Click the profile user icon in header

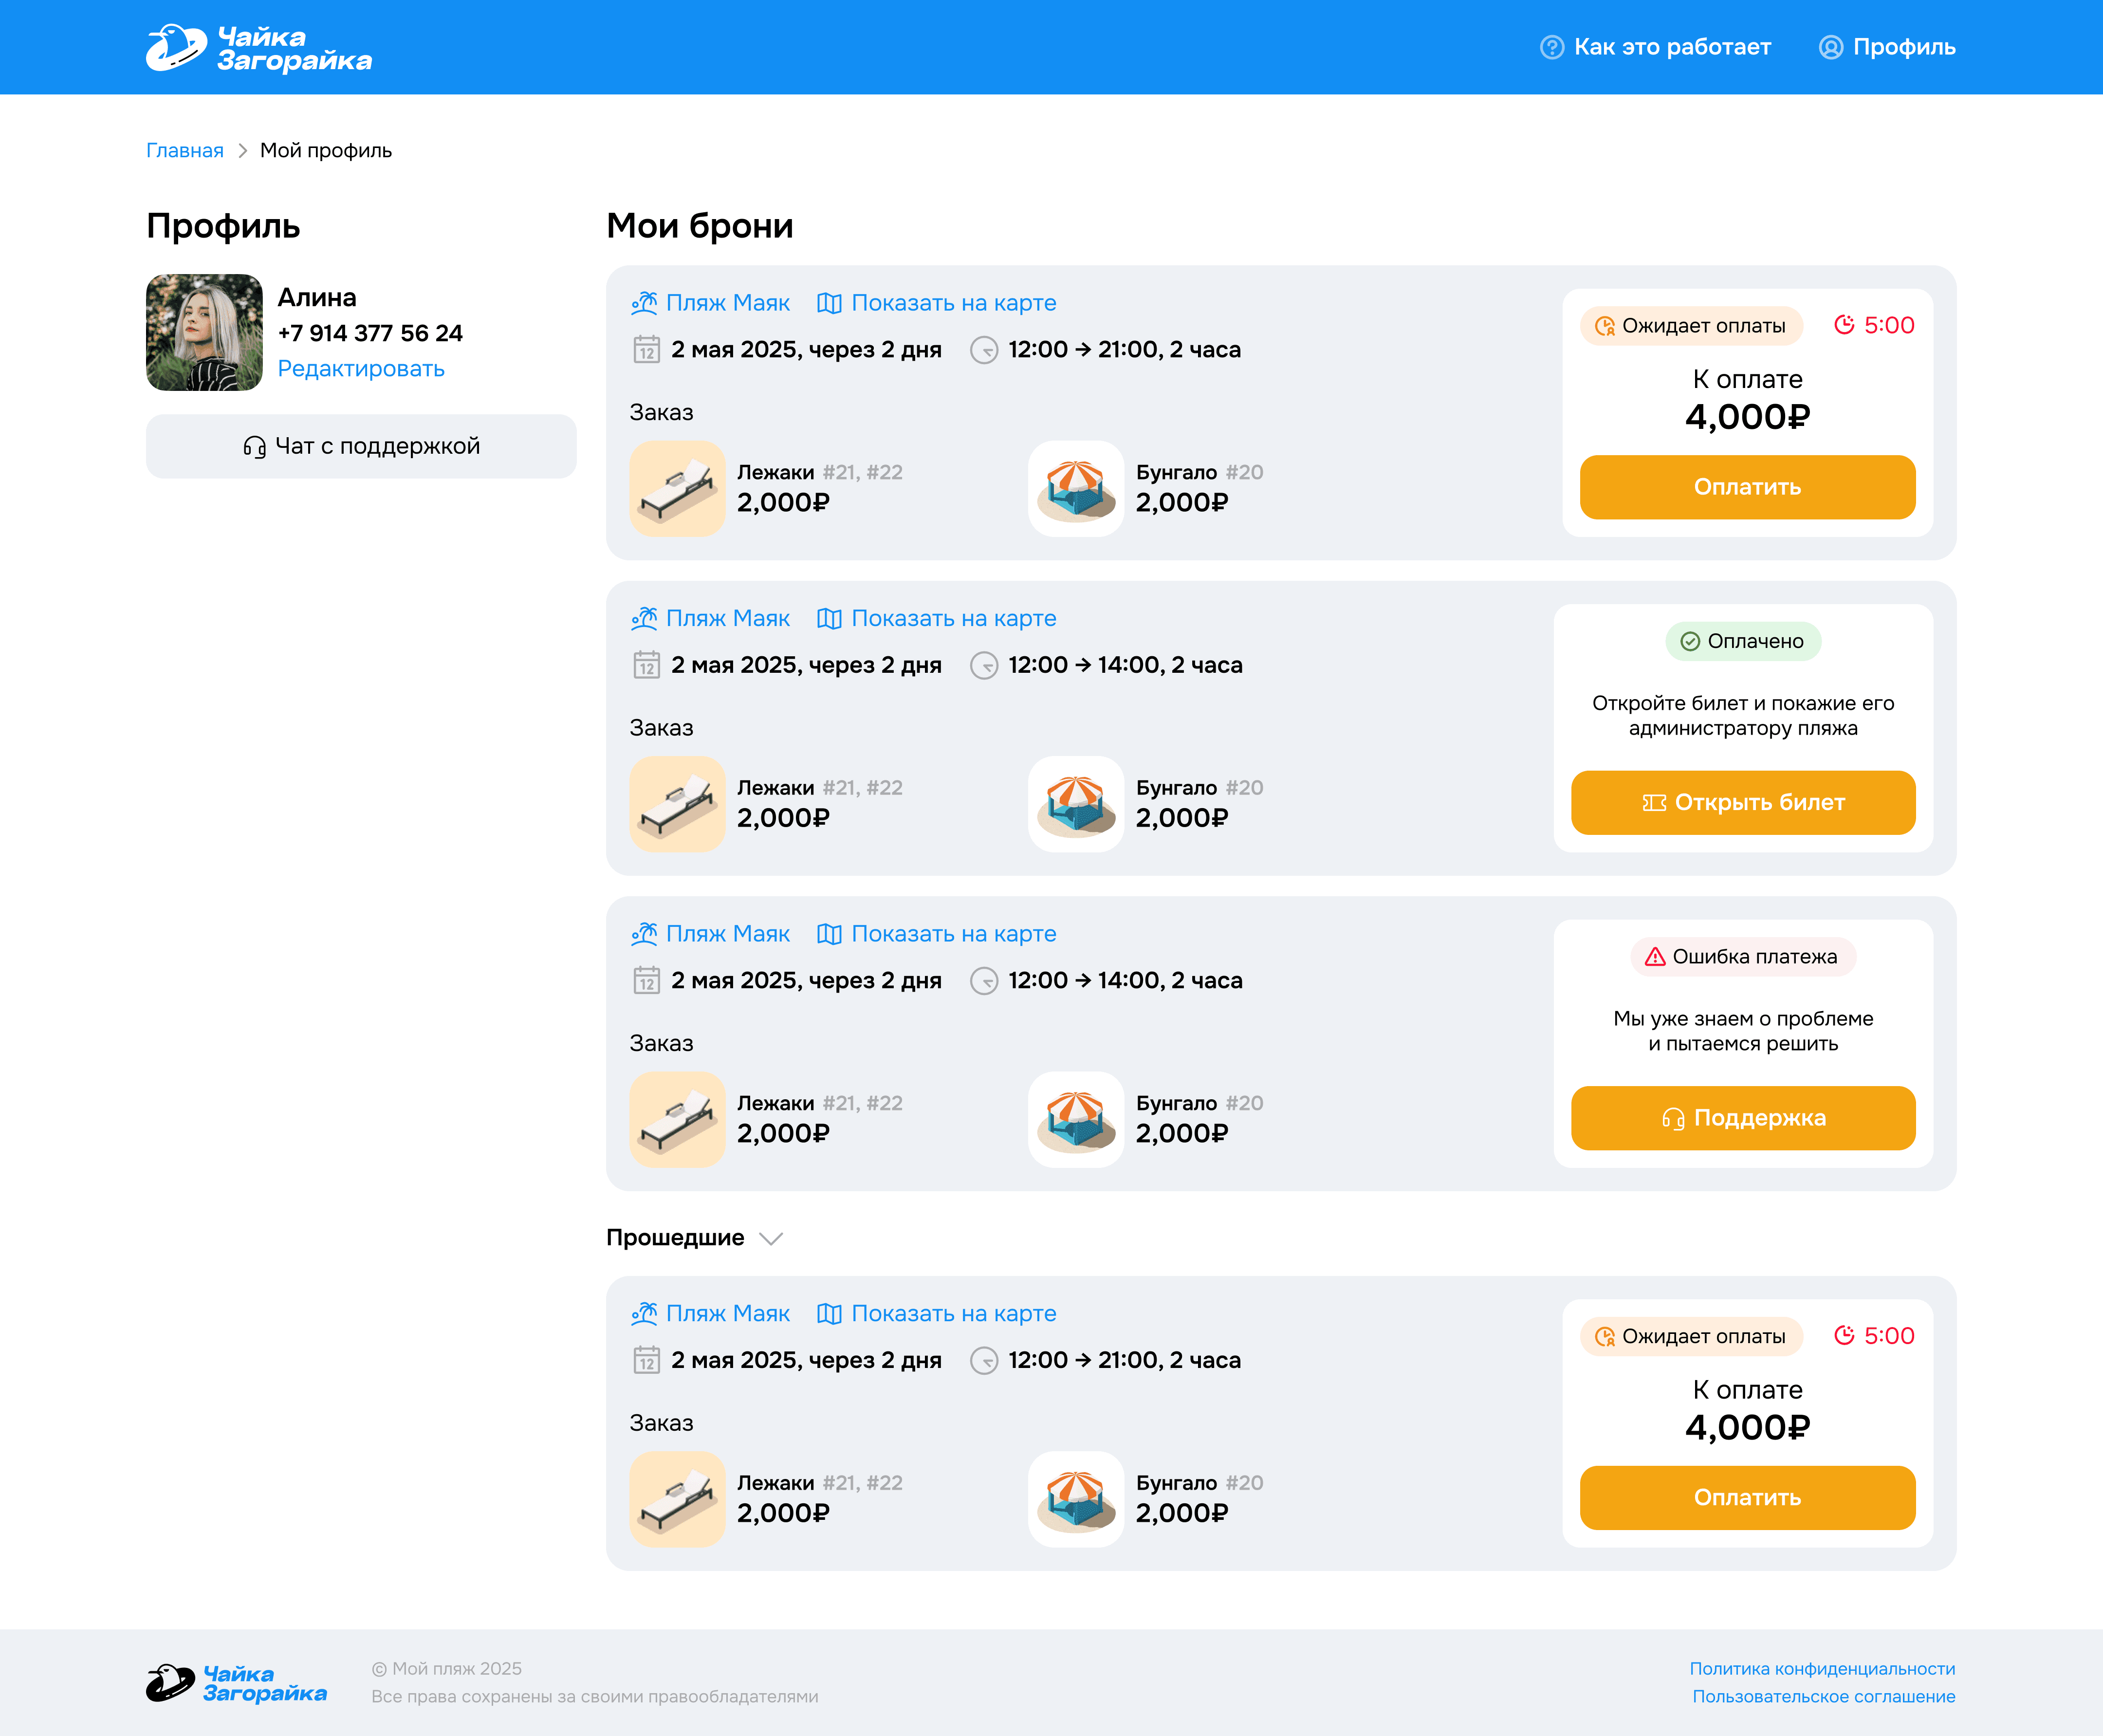1830,47
